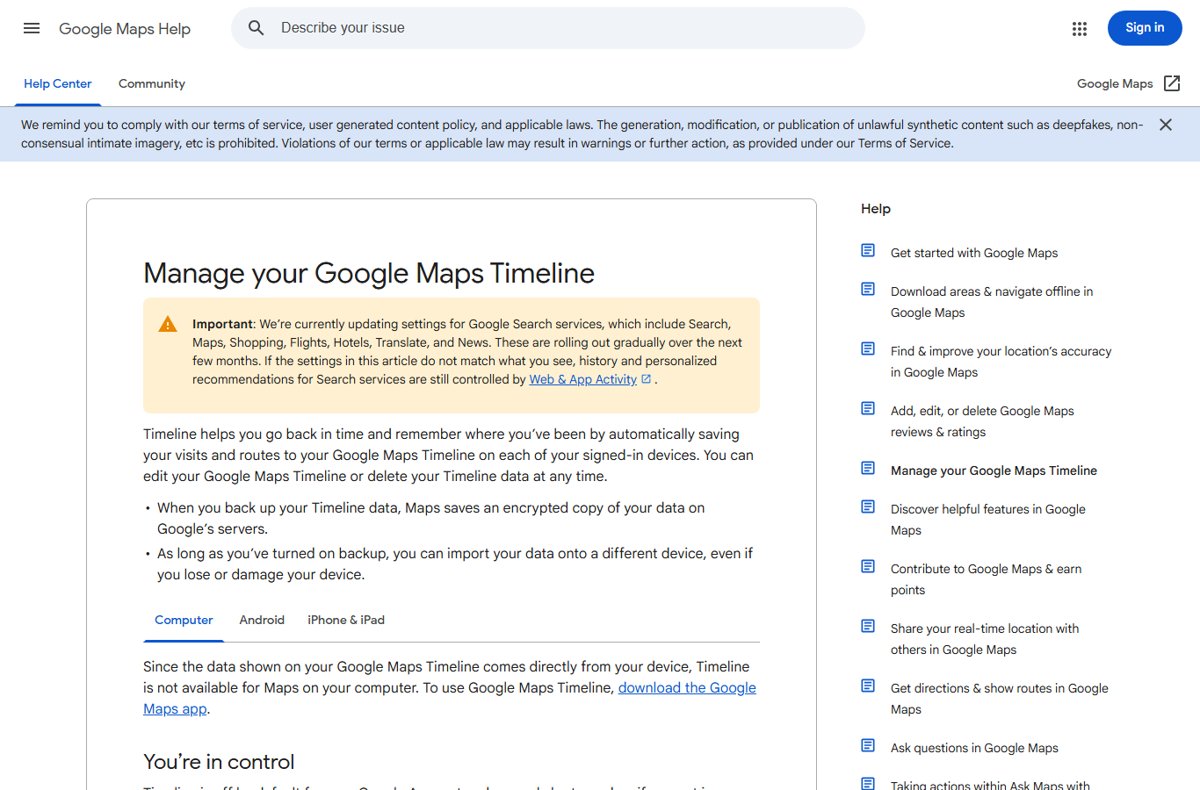1200x790 pixels.
Task: Focus the Describe your issue search field
Action: pyautogui.click(x=548, y=28)
